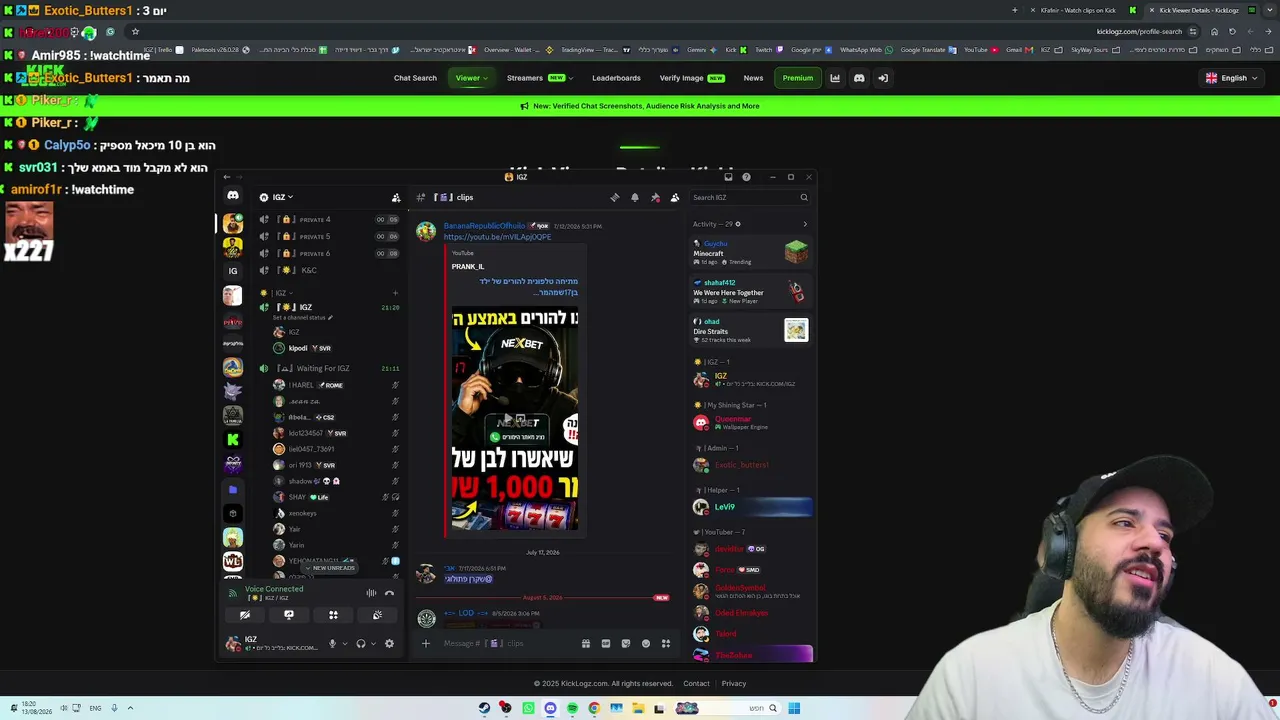This screenshot has width=1280, height=720.
Task: Select LeVi9 in the Helper list
Action: click(750, 507)
